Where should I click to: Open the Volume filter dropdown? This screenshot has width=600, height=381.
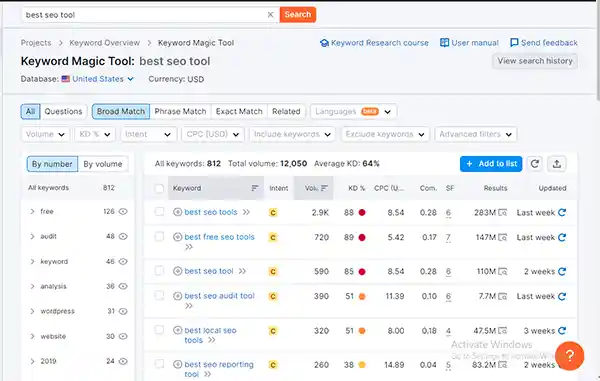[45, 134]
